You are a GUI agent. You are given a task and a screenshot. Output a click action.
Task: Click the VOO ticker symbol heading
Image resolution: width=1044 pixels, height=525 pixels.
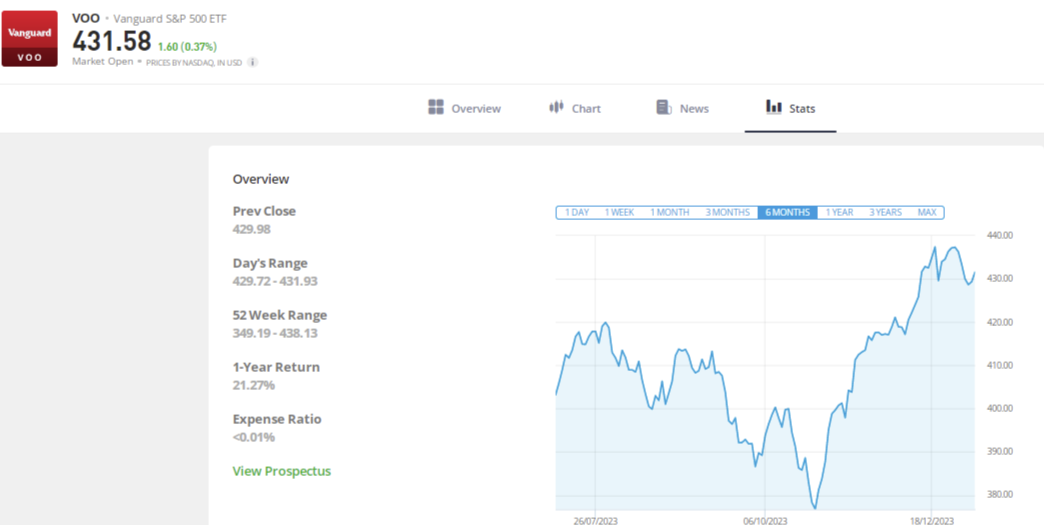point(86,19)
